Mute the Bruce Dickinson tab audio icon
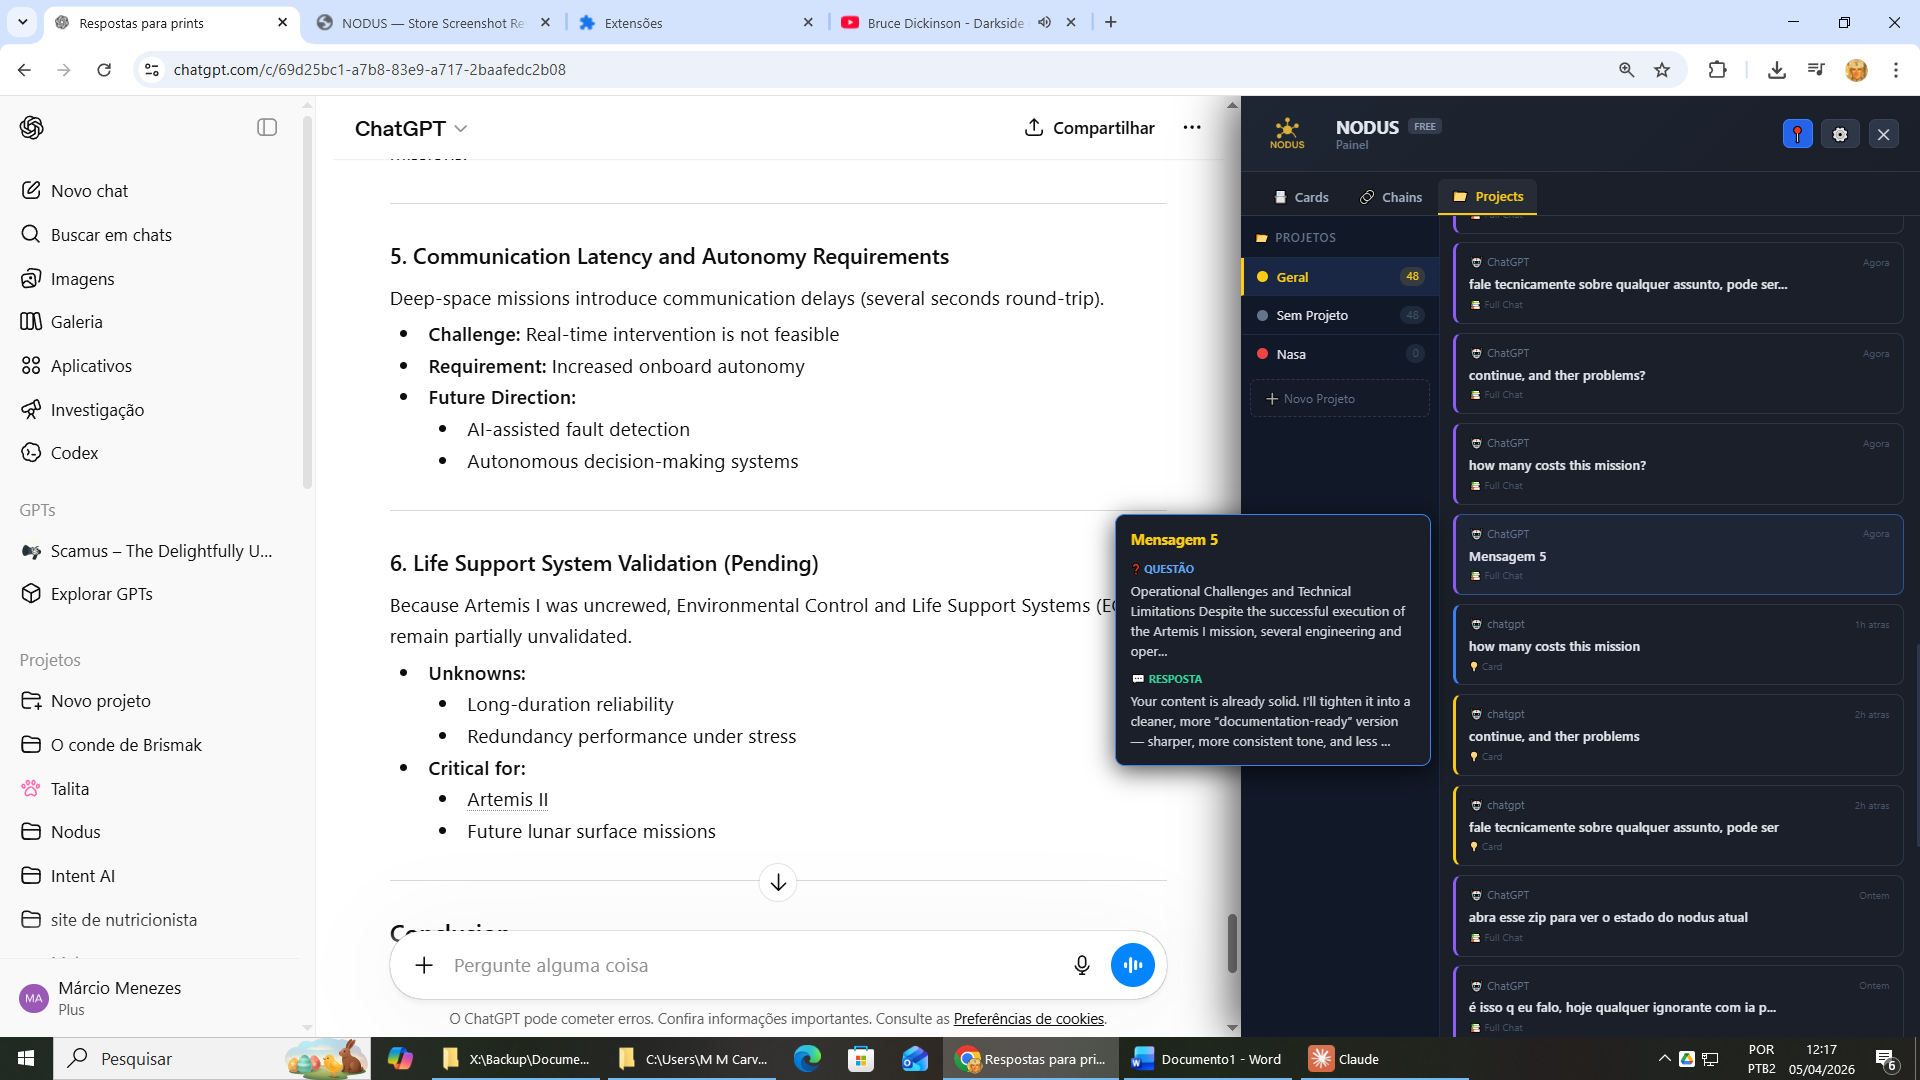 point(1044,22)
